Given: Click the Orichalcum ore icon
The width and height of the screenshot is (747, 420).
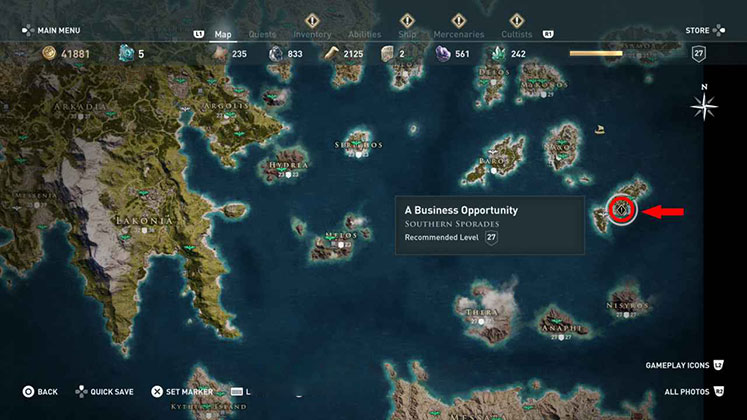Looking at the screenshot, I should click(126, 53).
